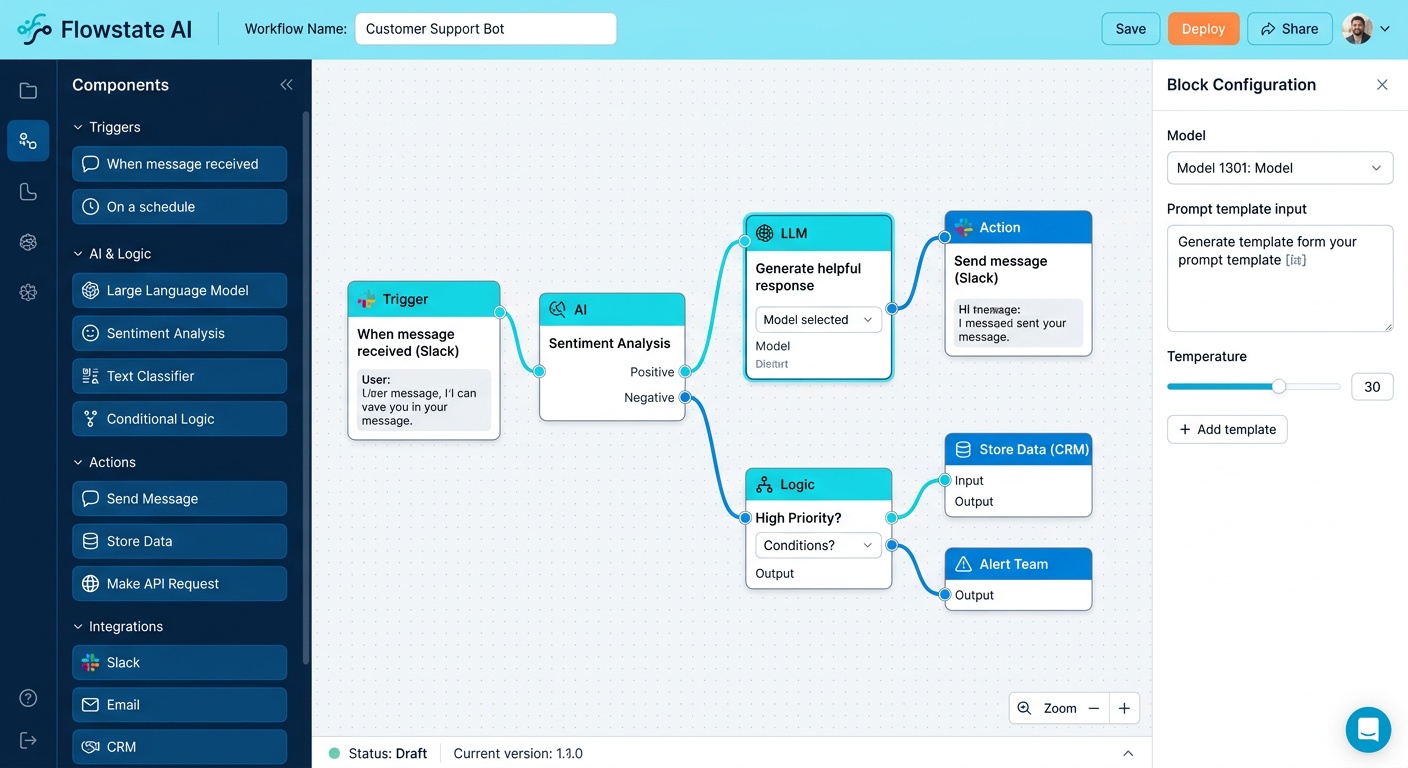Add the Sentiment Analysis component
Viewport: 1408px width, 768px height.
tap(179, 333)
